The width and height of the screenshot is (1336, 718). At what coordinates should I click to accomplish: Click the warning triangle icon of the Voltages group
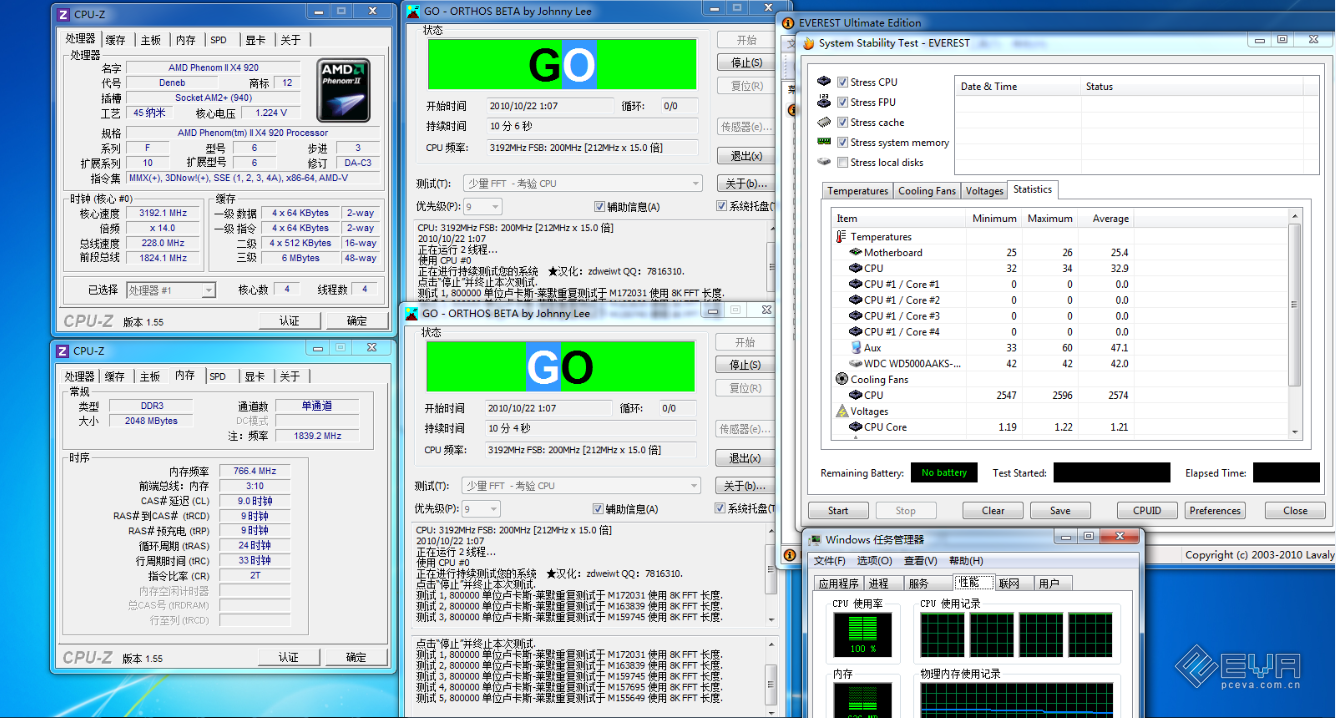coord(841,411)
